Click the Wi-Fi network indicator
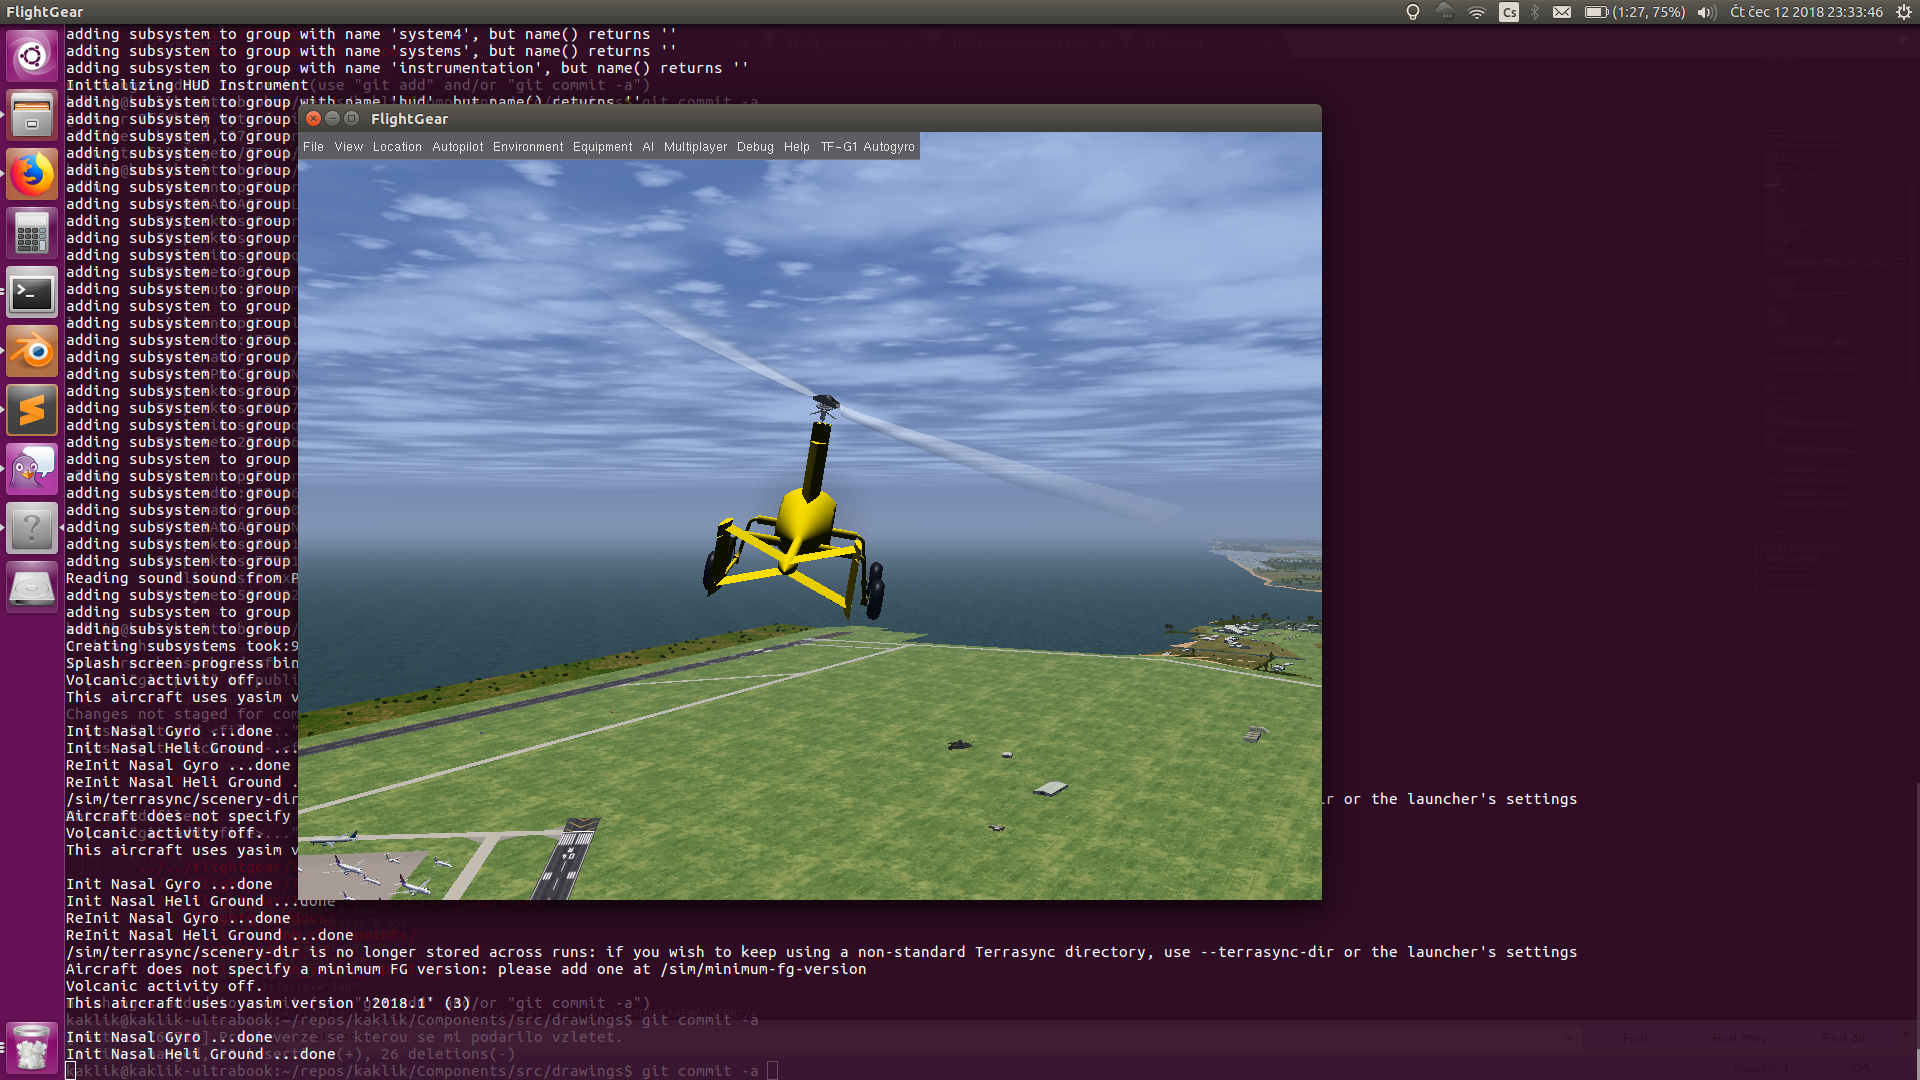The width and height of the screenshot is (1920, 1080). [1476, 12]
